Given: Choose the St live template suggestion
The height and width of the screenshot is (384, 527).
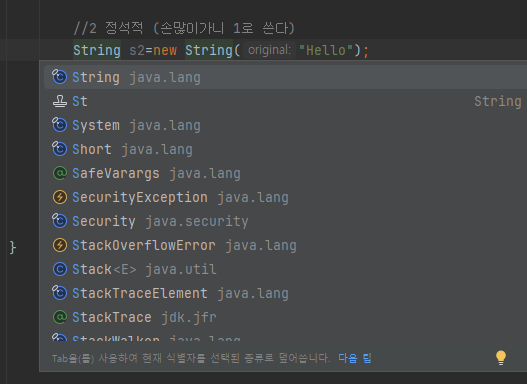Looking at the screenshot, I should click(x=285, y=101).
